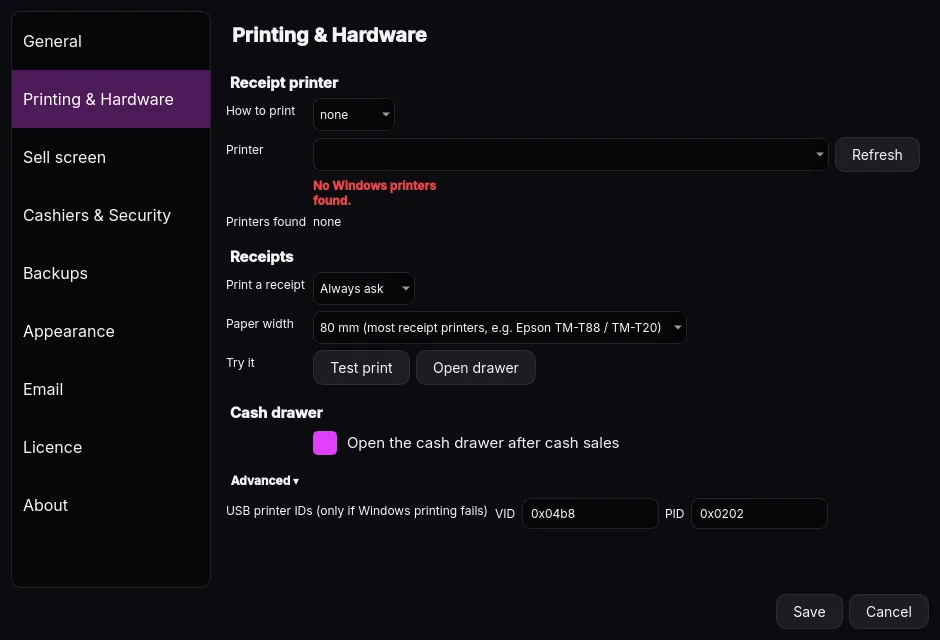Open Cashiers & Security settings

[111, 215]
